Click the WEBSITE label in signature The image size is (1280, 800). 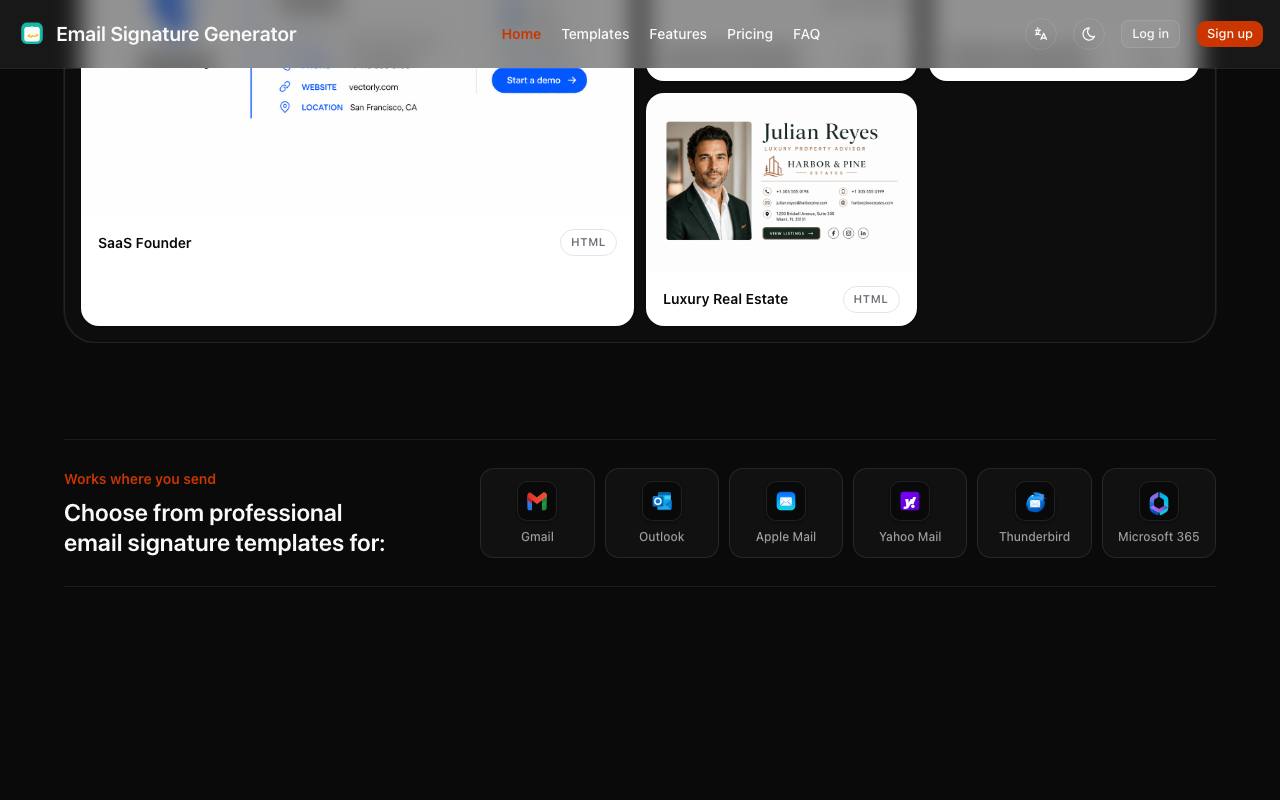(x=319, y=87)
